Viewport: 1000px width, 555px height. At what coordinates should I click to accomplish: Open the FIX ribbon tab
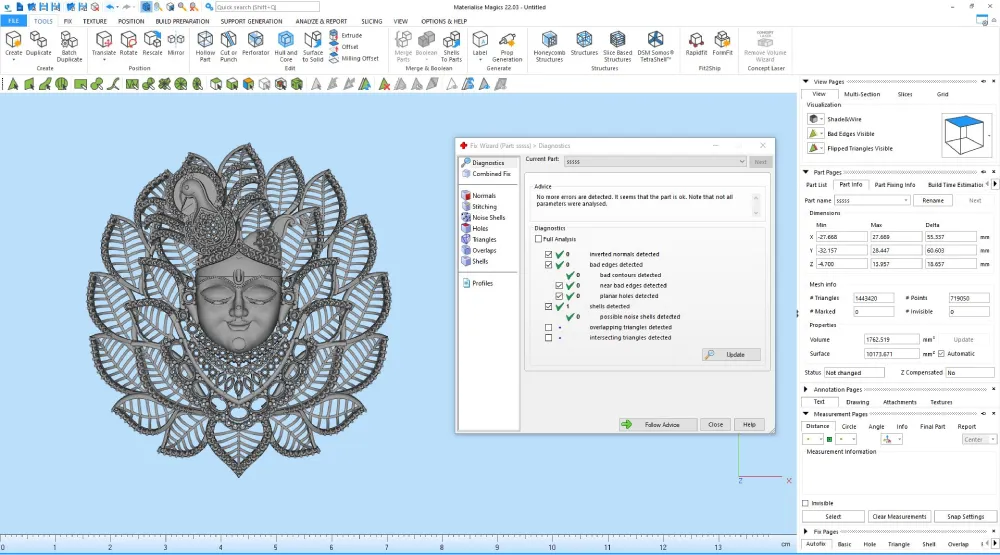coord(68,21)
